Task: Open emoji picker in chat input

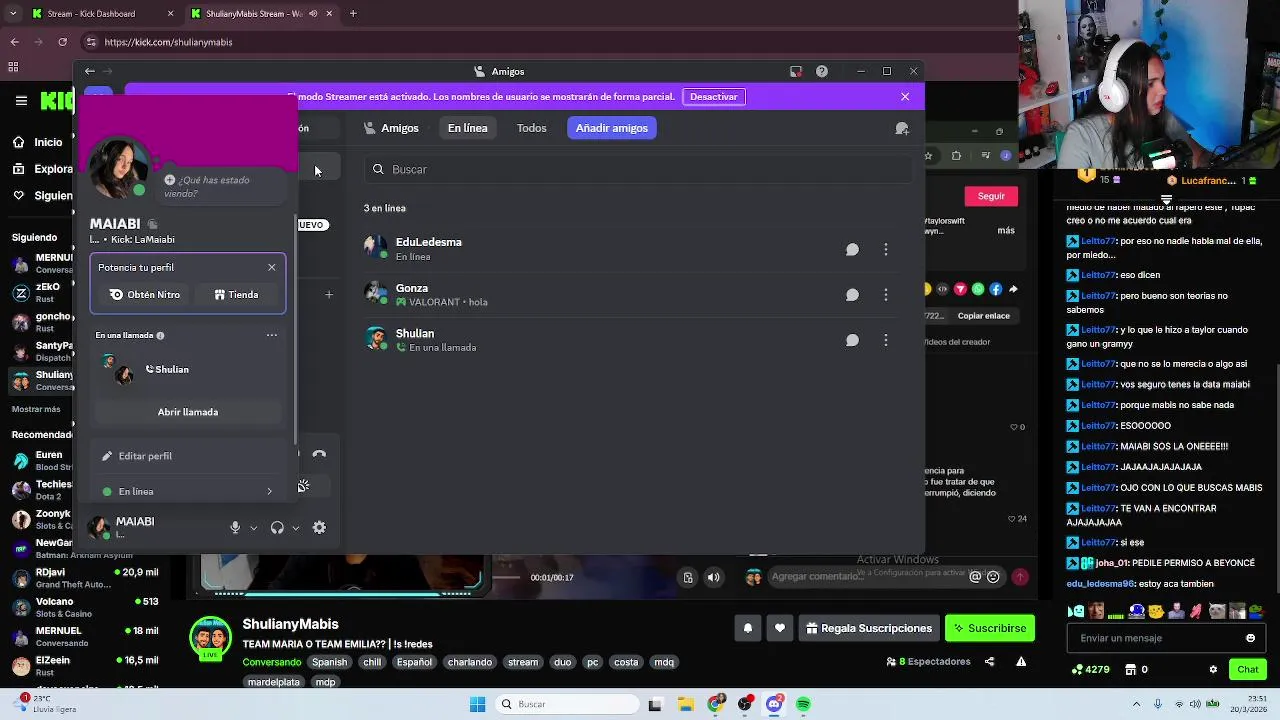Action: click(x=1250, y=638)
